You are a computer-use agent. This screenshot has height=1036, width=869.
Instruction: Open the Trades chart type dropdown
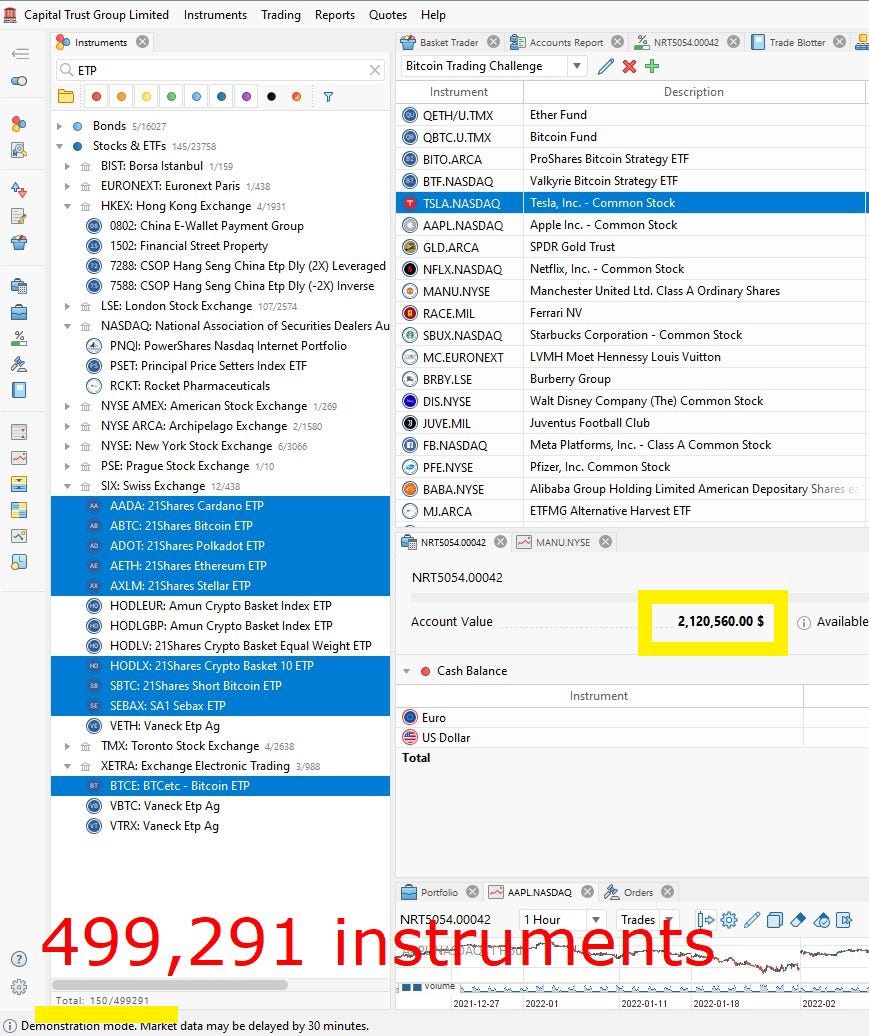pyautogui.click(x=669, y=920)
